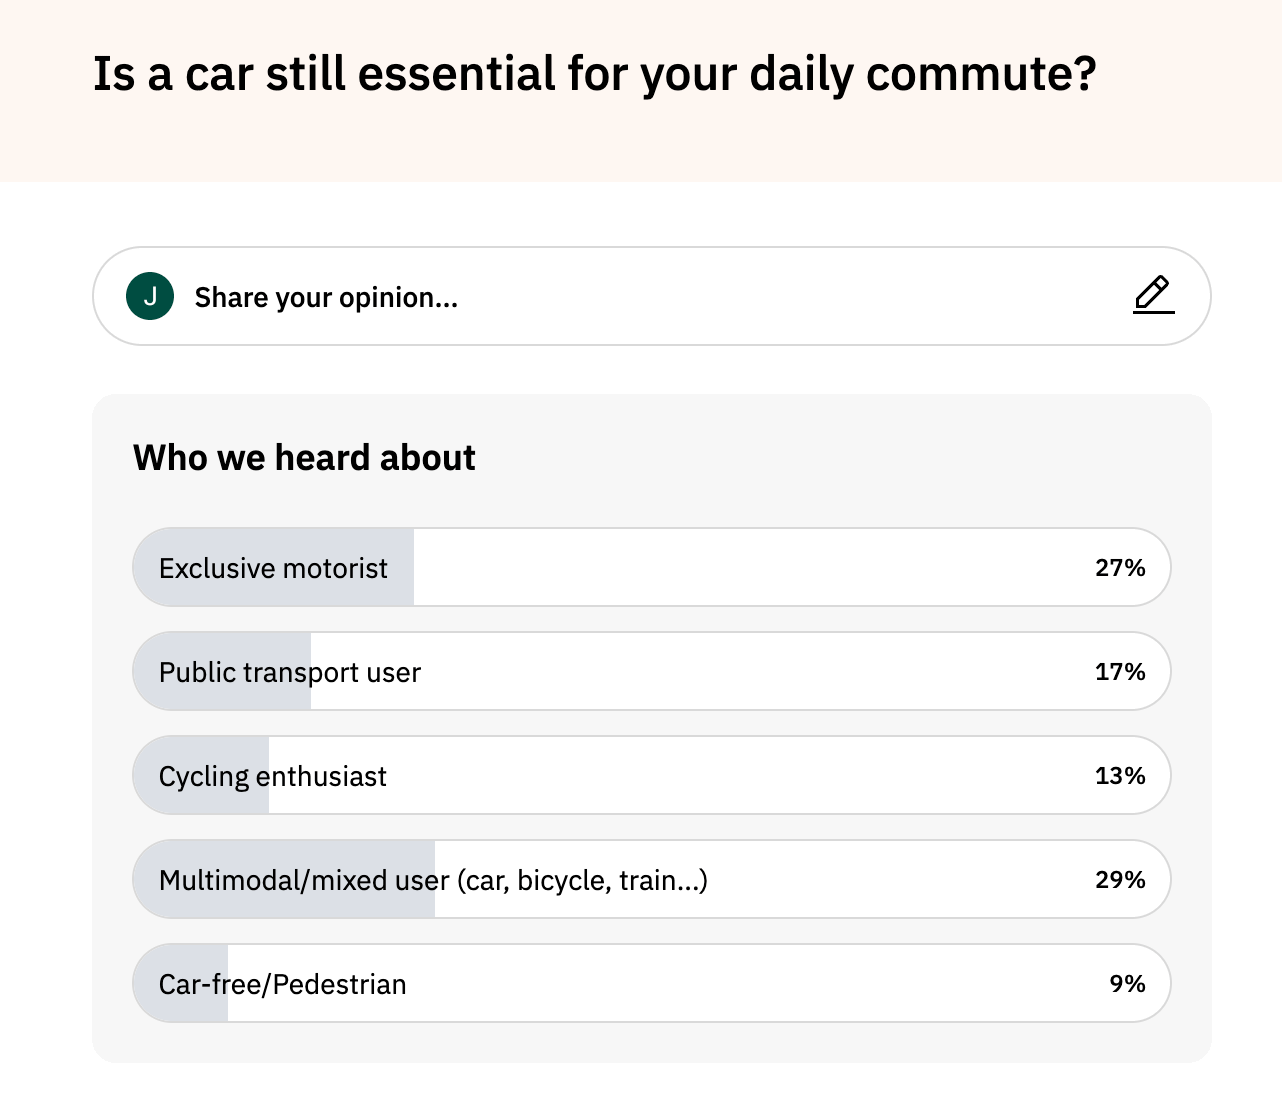Select the Public transport user bar
1282x1108 pixels.
[x=651, y=671]
